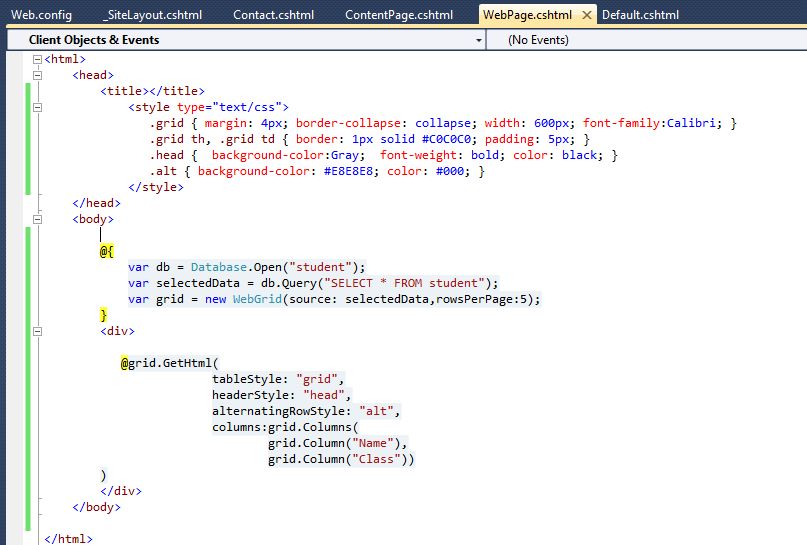Screen dimensions: 807x545
Task: Switch to Contact.cshtml tab
Action: [273, 15]
